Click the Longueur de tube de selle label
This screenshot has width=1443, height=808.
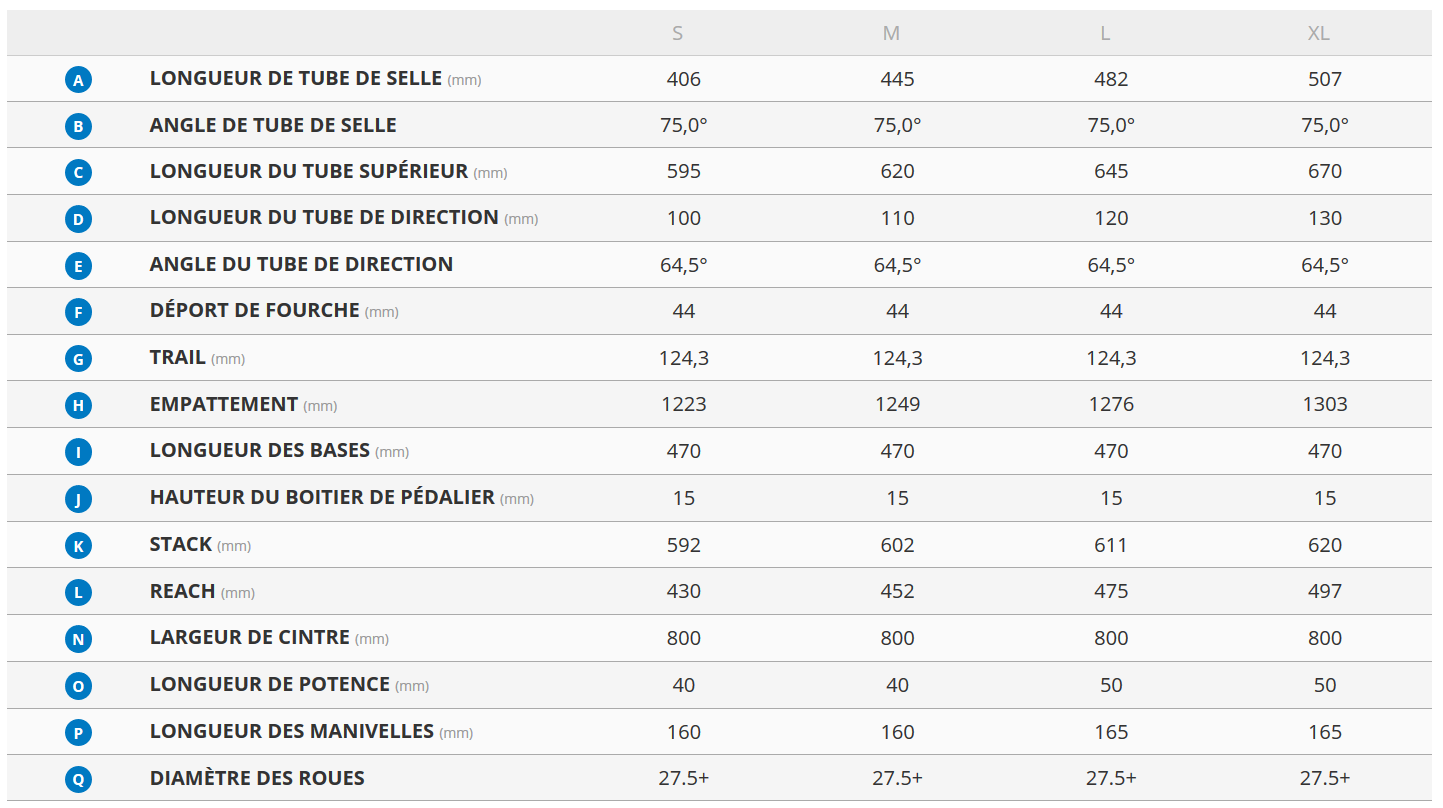[296, 78]
